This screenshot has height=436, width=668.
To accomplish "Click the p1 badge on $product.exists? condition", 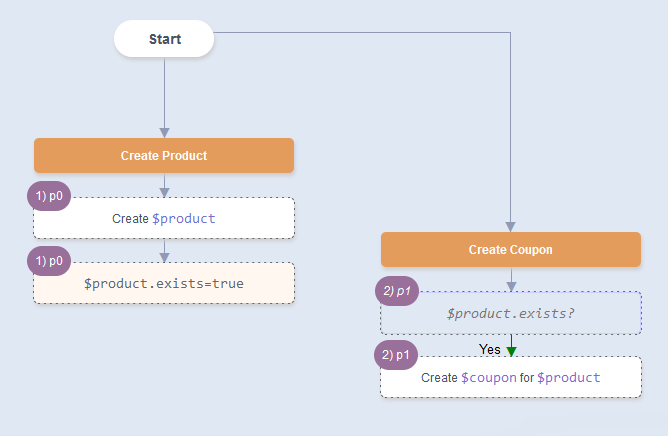I will point(396,291).
